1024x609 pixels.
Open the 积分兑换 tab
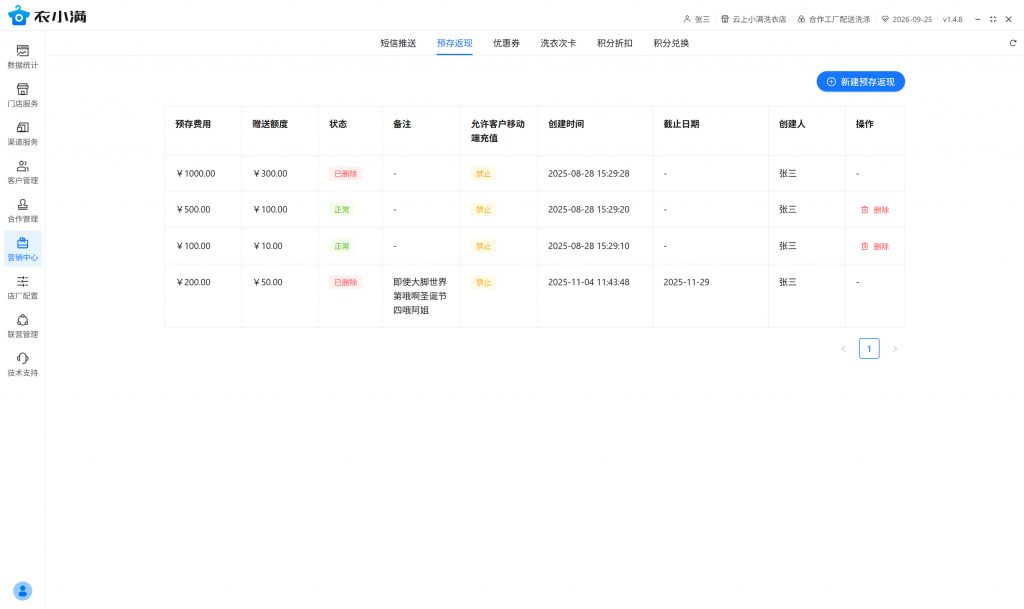pos(671,43)
